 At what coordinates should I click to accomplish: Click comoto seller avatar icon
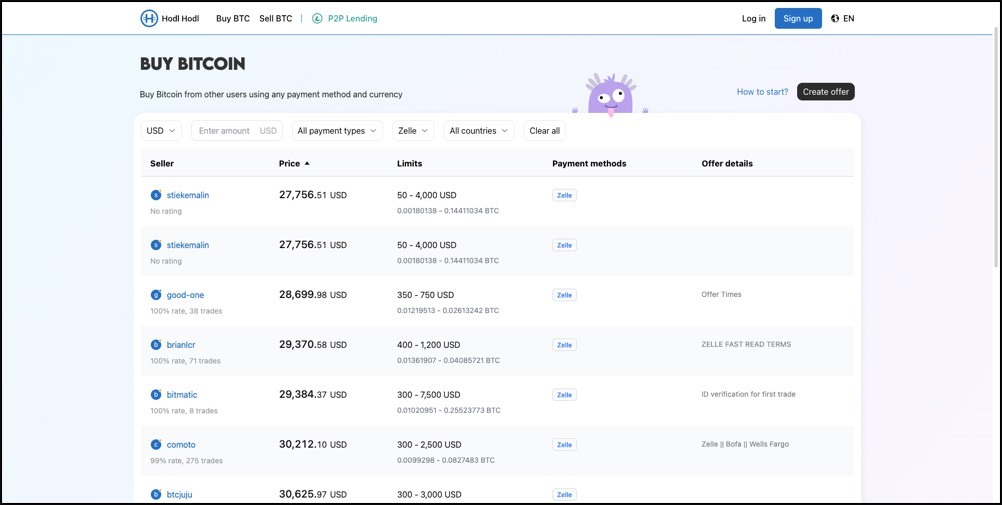pyautogui.click(x=156, y=444)
